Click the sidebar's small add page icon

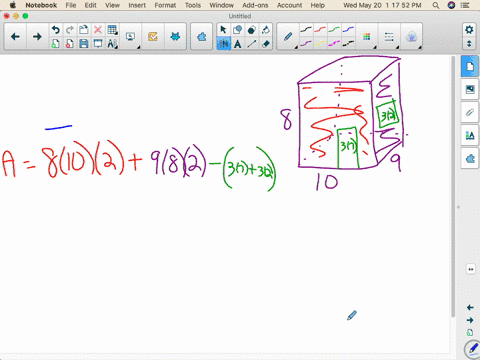[x=470, y=332]
